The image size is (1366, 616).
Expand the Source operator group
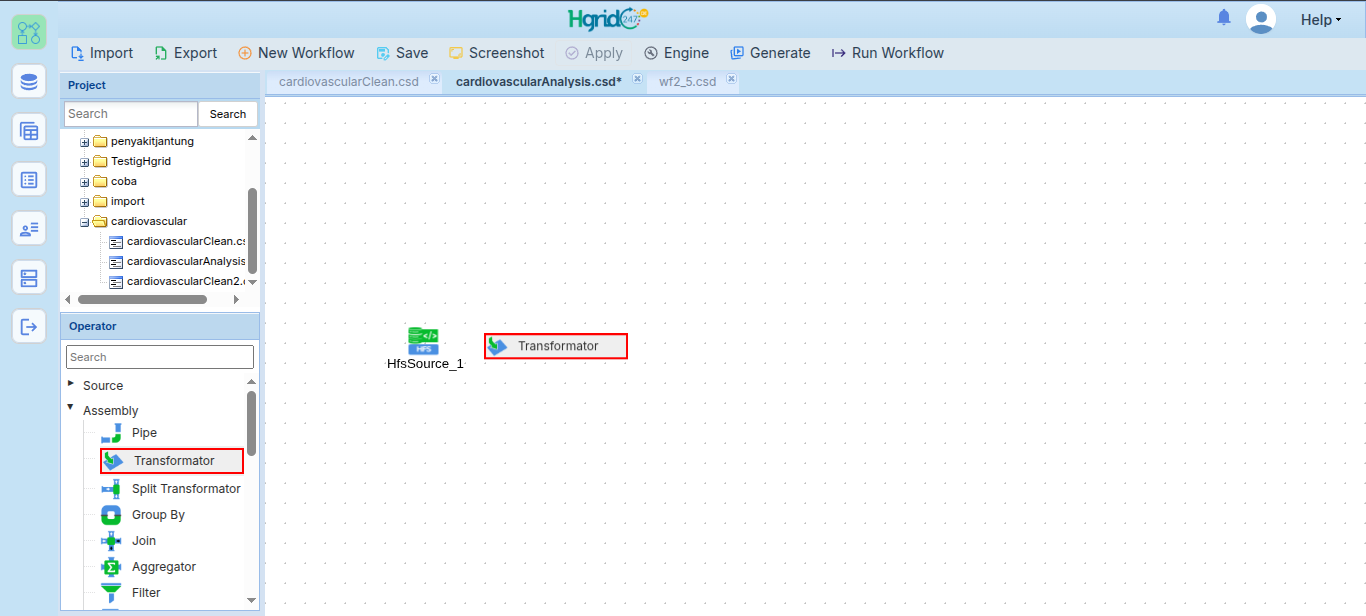coord(71,384)
